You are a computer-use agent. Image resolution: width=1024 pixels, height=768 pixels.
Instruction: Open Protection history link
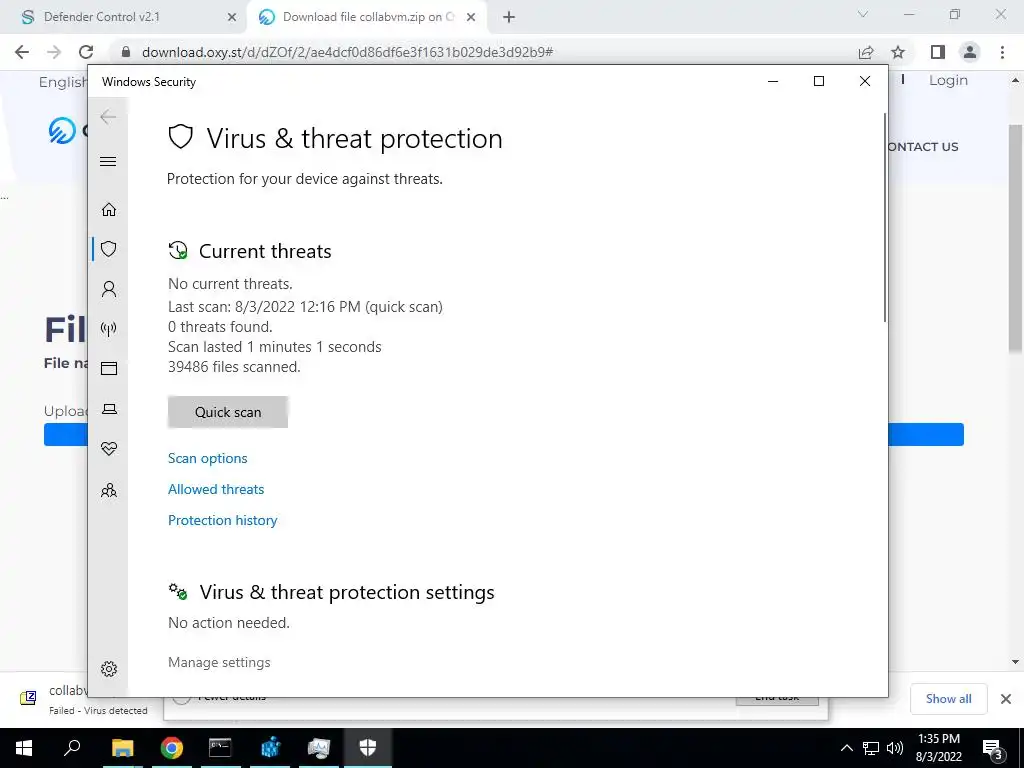tap(223, 520)
